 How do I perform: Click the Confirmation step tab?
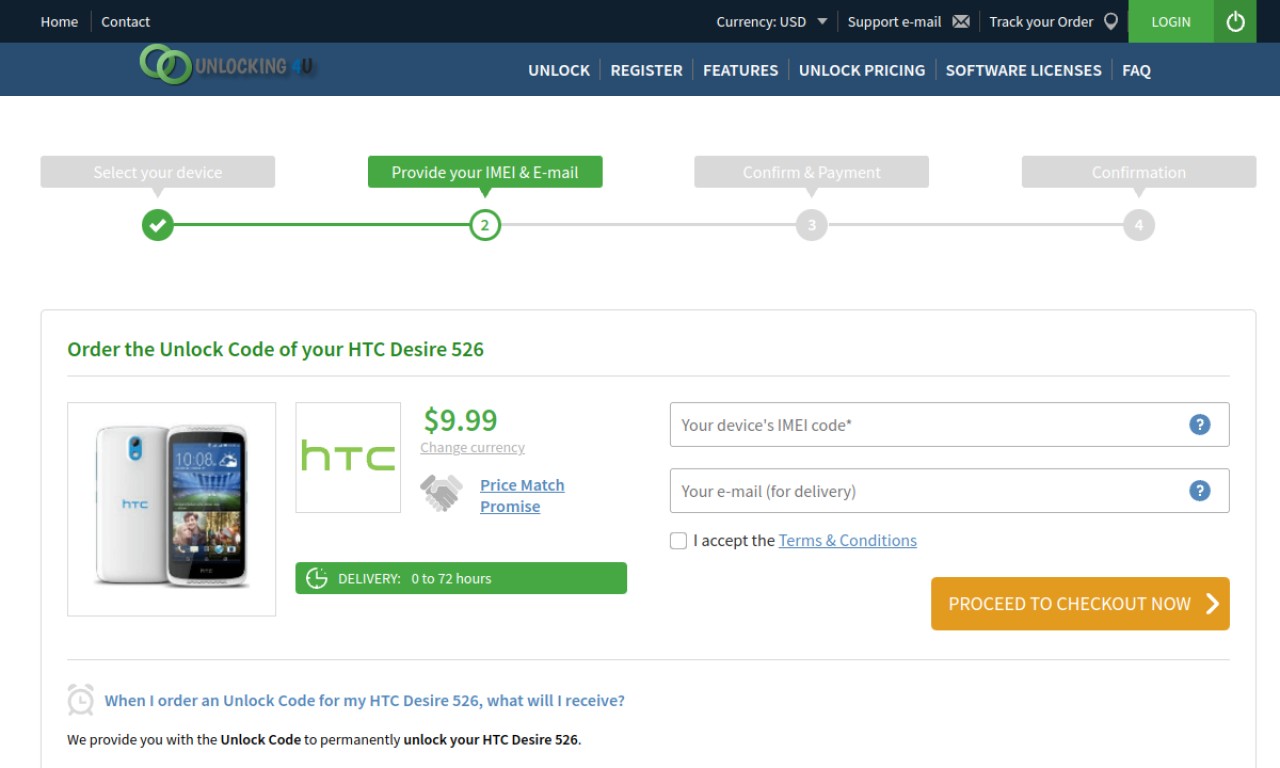[x=1139, y=172]
